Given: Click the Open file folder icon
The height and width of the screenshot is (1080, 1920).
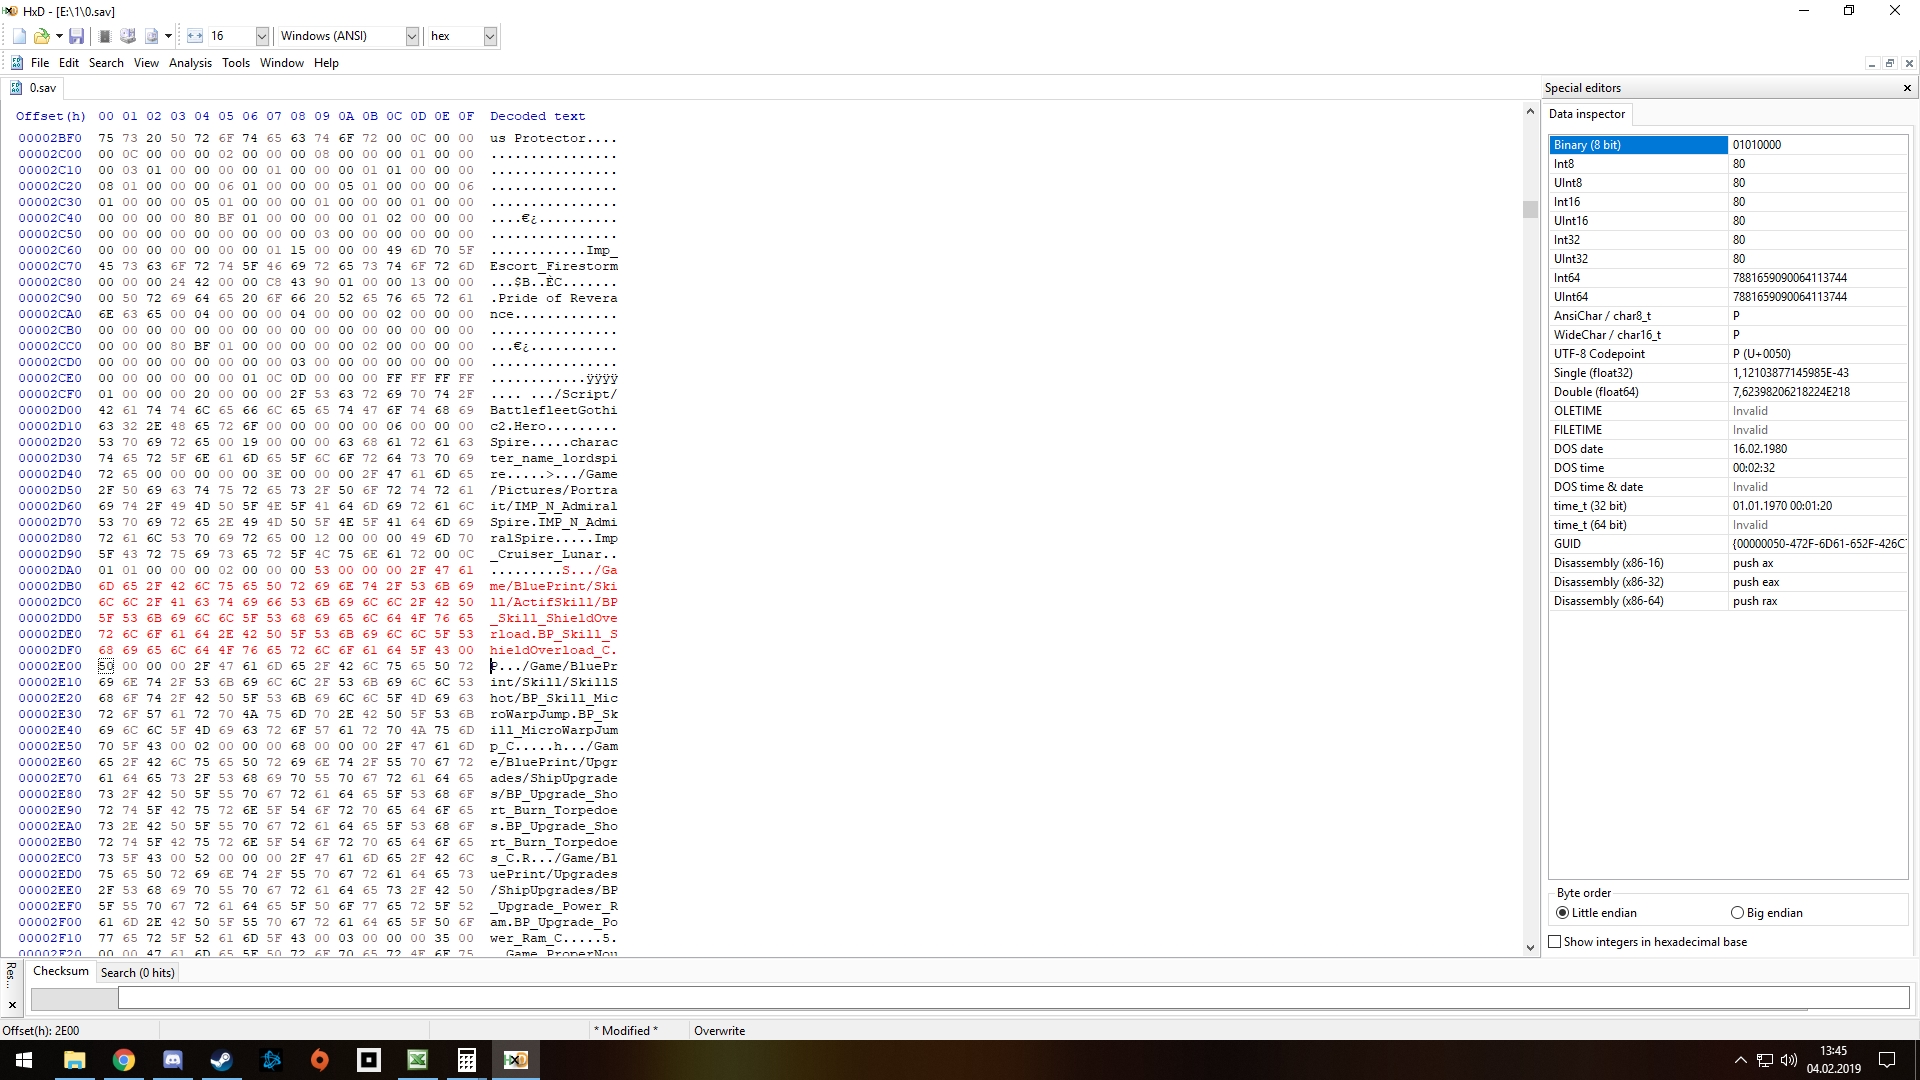Looking at the screenshot, I should pyautogui.click(x=41, y=36).
